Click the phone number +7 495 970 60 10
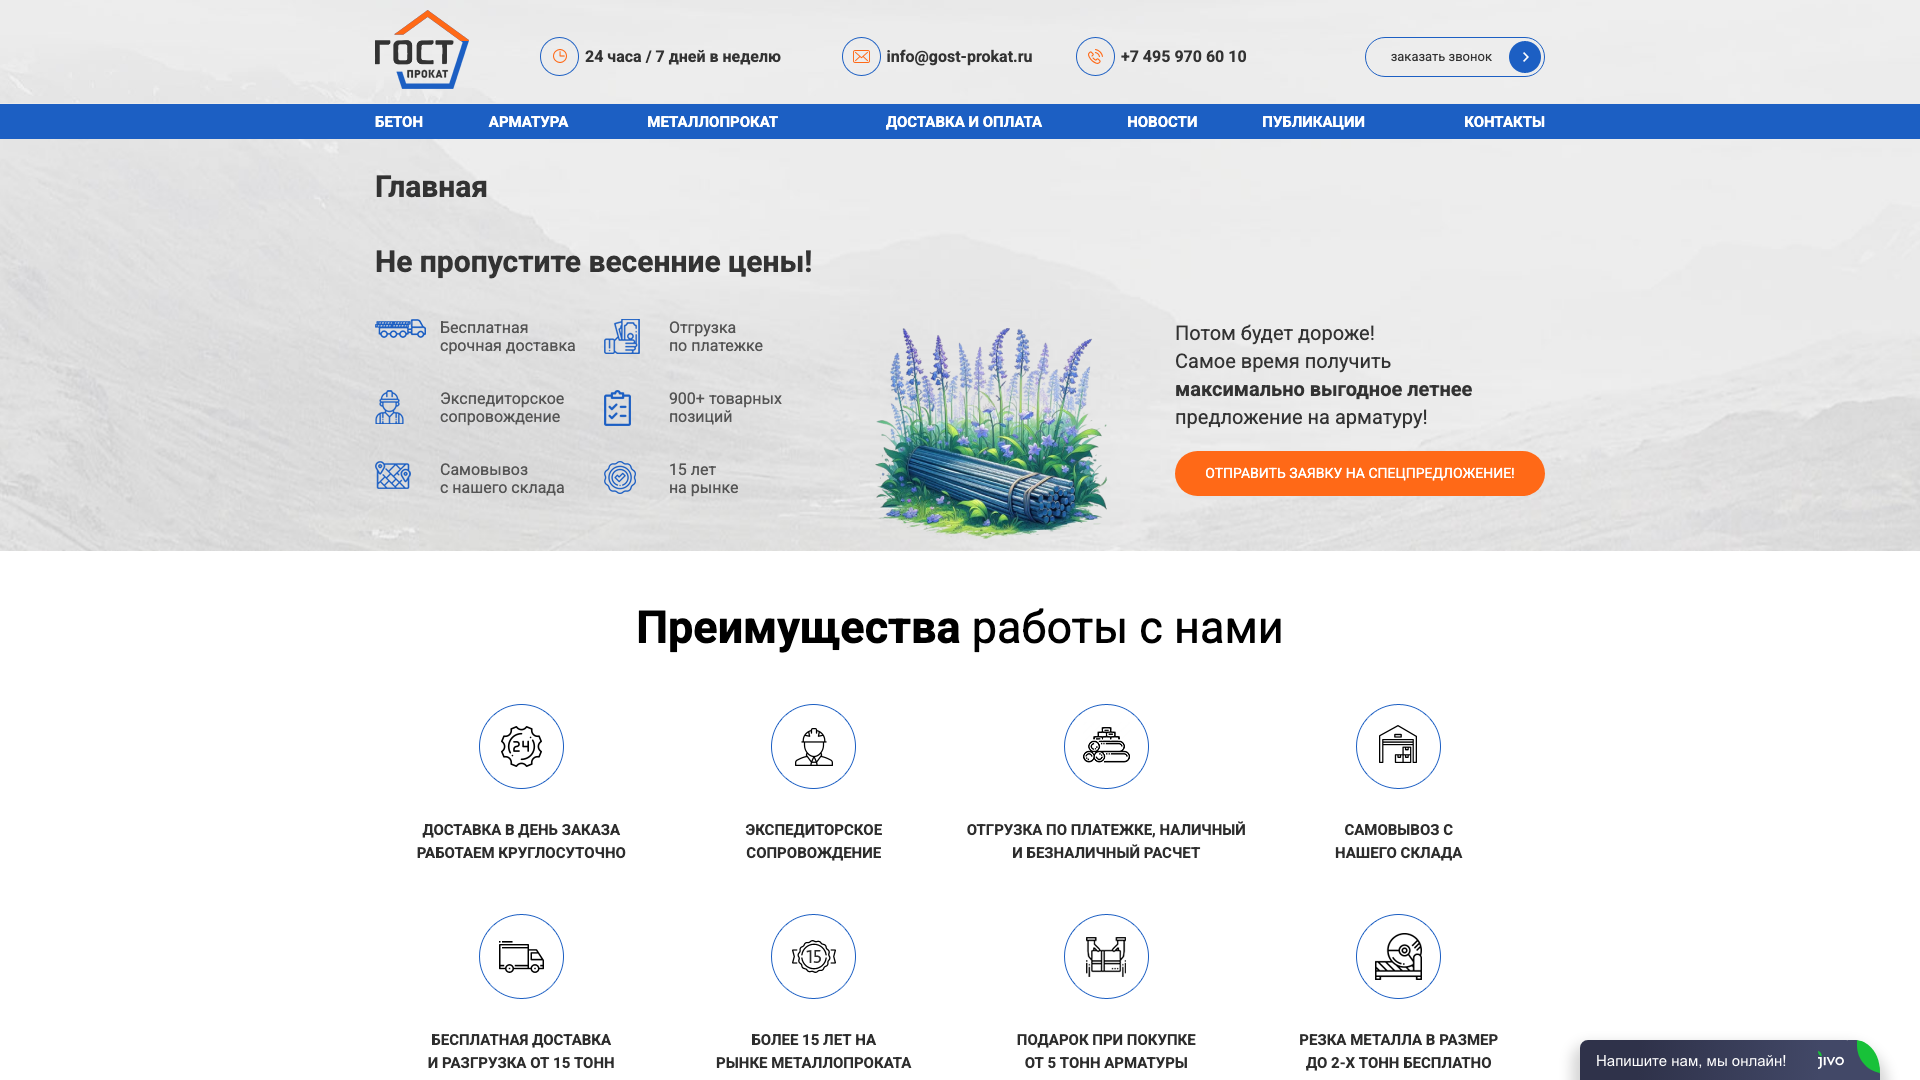Viewport: 1920px width, 1080px height. [1183, 57]
